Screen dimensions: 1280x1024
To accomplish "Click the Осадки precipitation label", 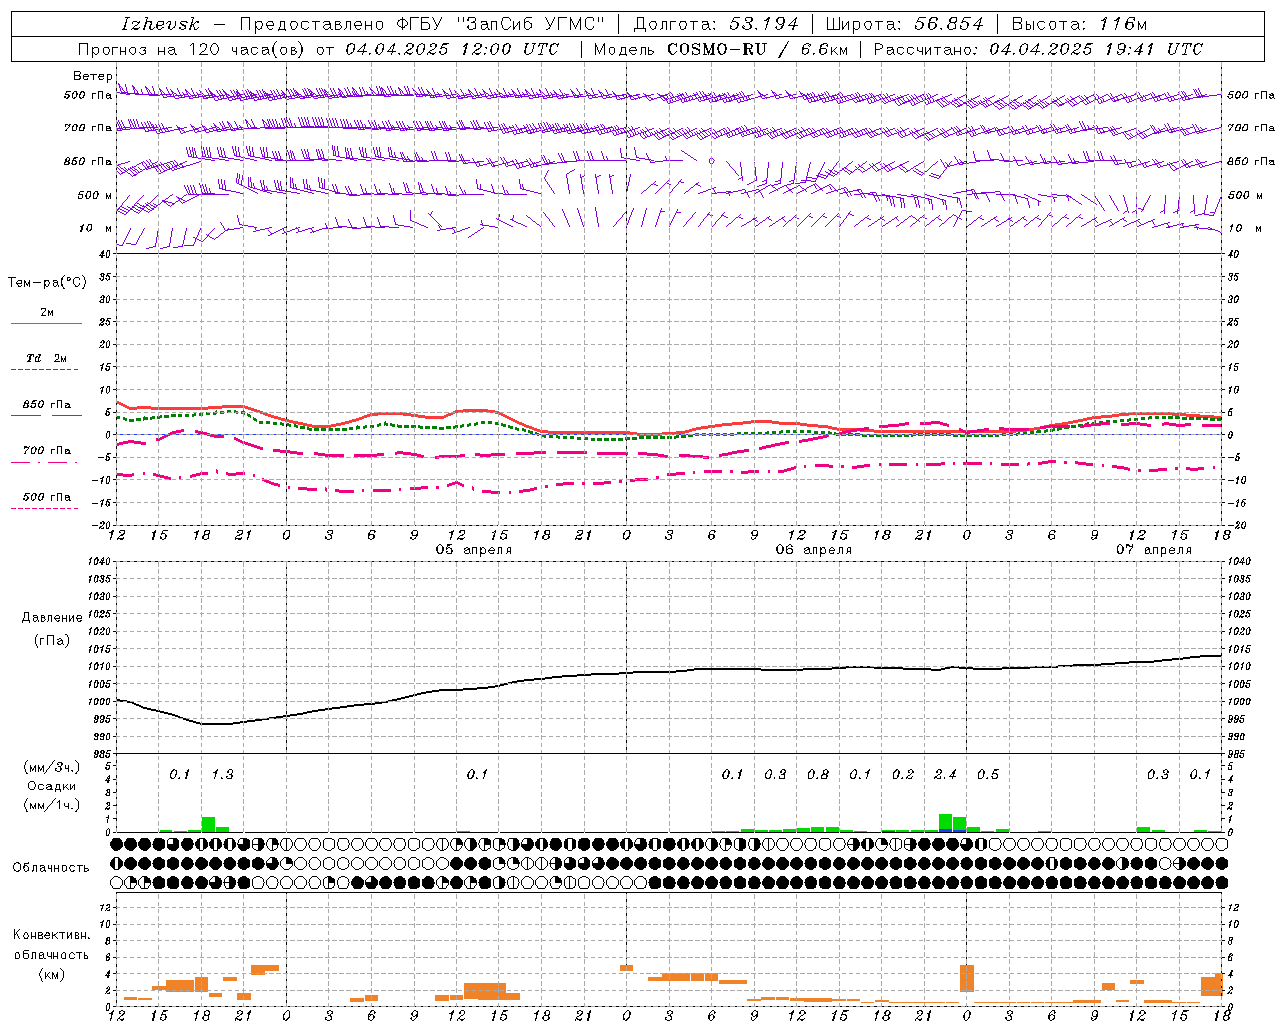I will click(x=51, y=786).
